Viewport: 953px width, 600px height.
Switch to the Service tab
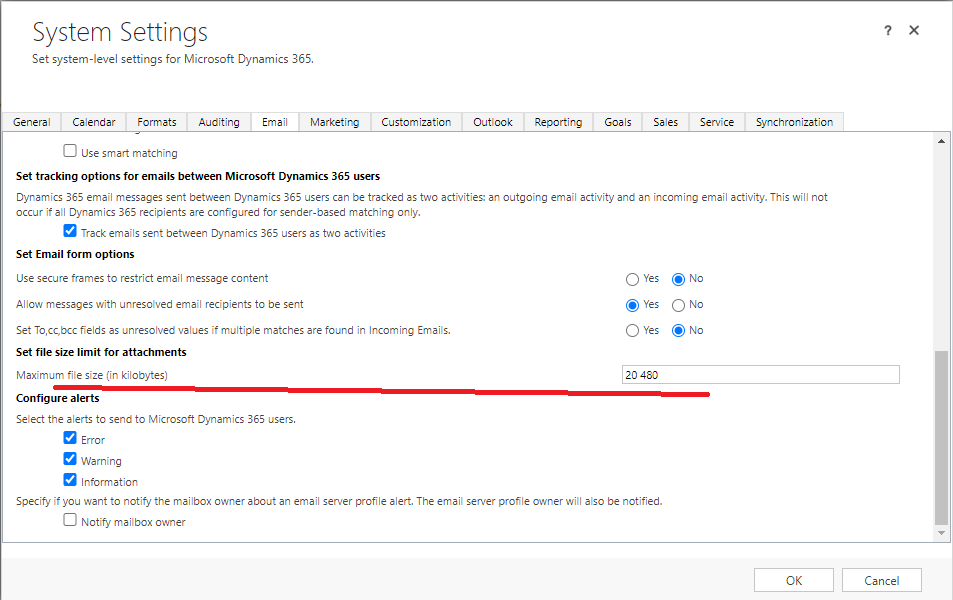[717, 122]
